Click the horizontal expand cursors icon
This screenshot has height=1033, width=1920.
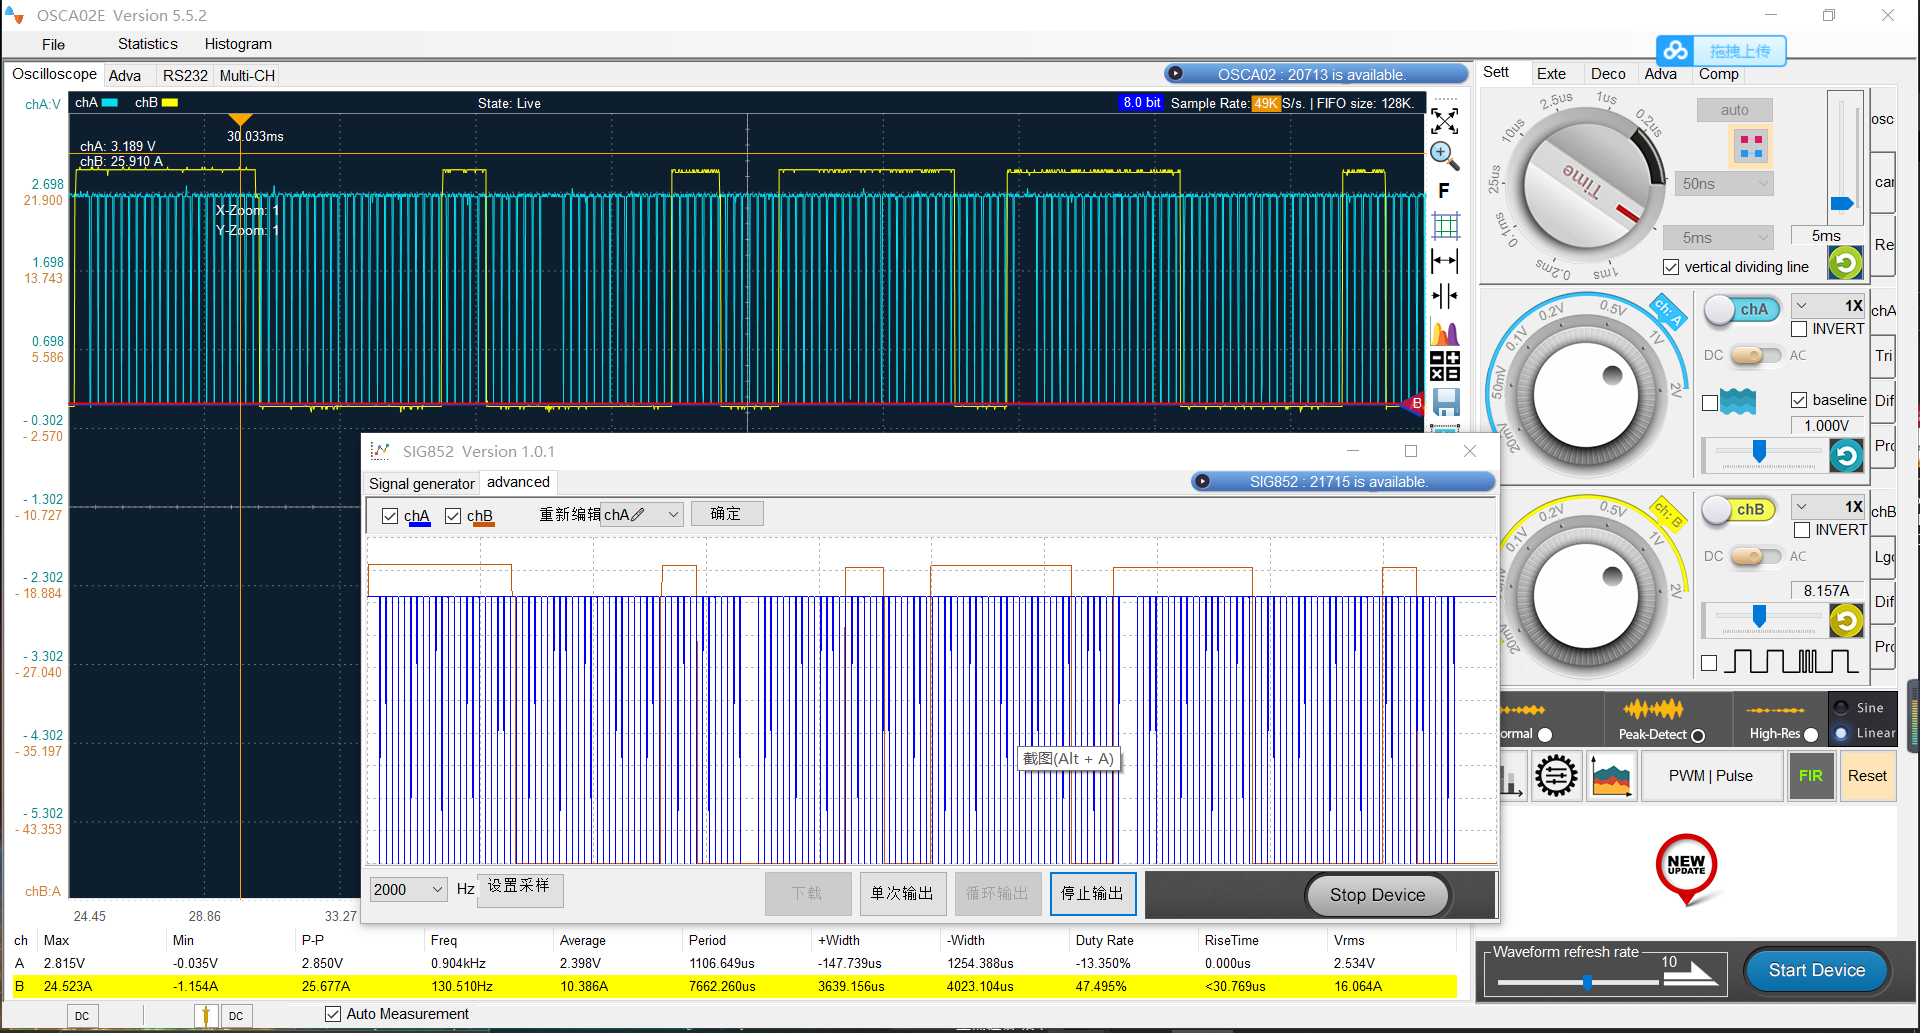click(1444, 261)
